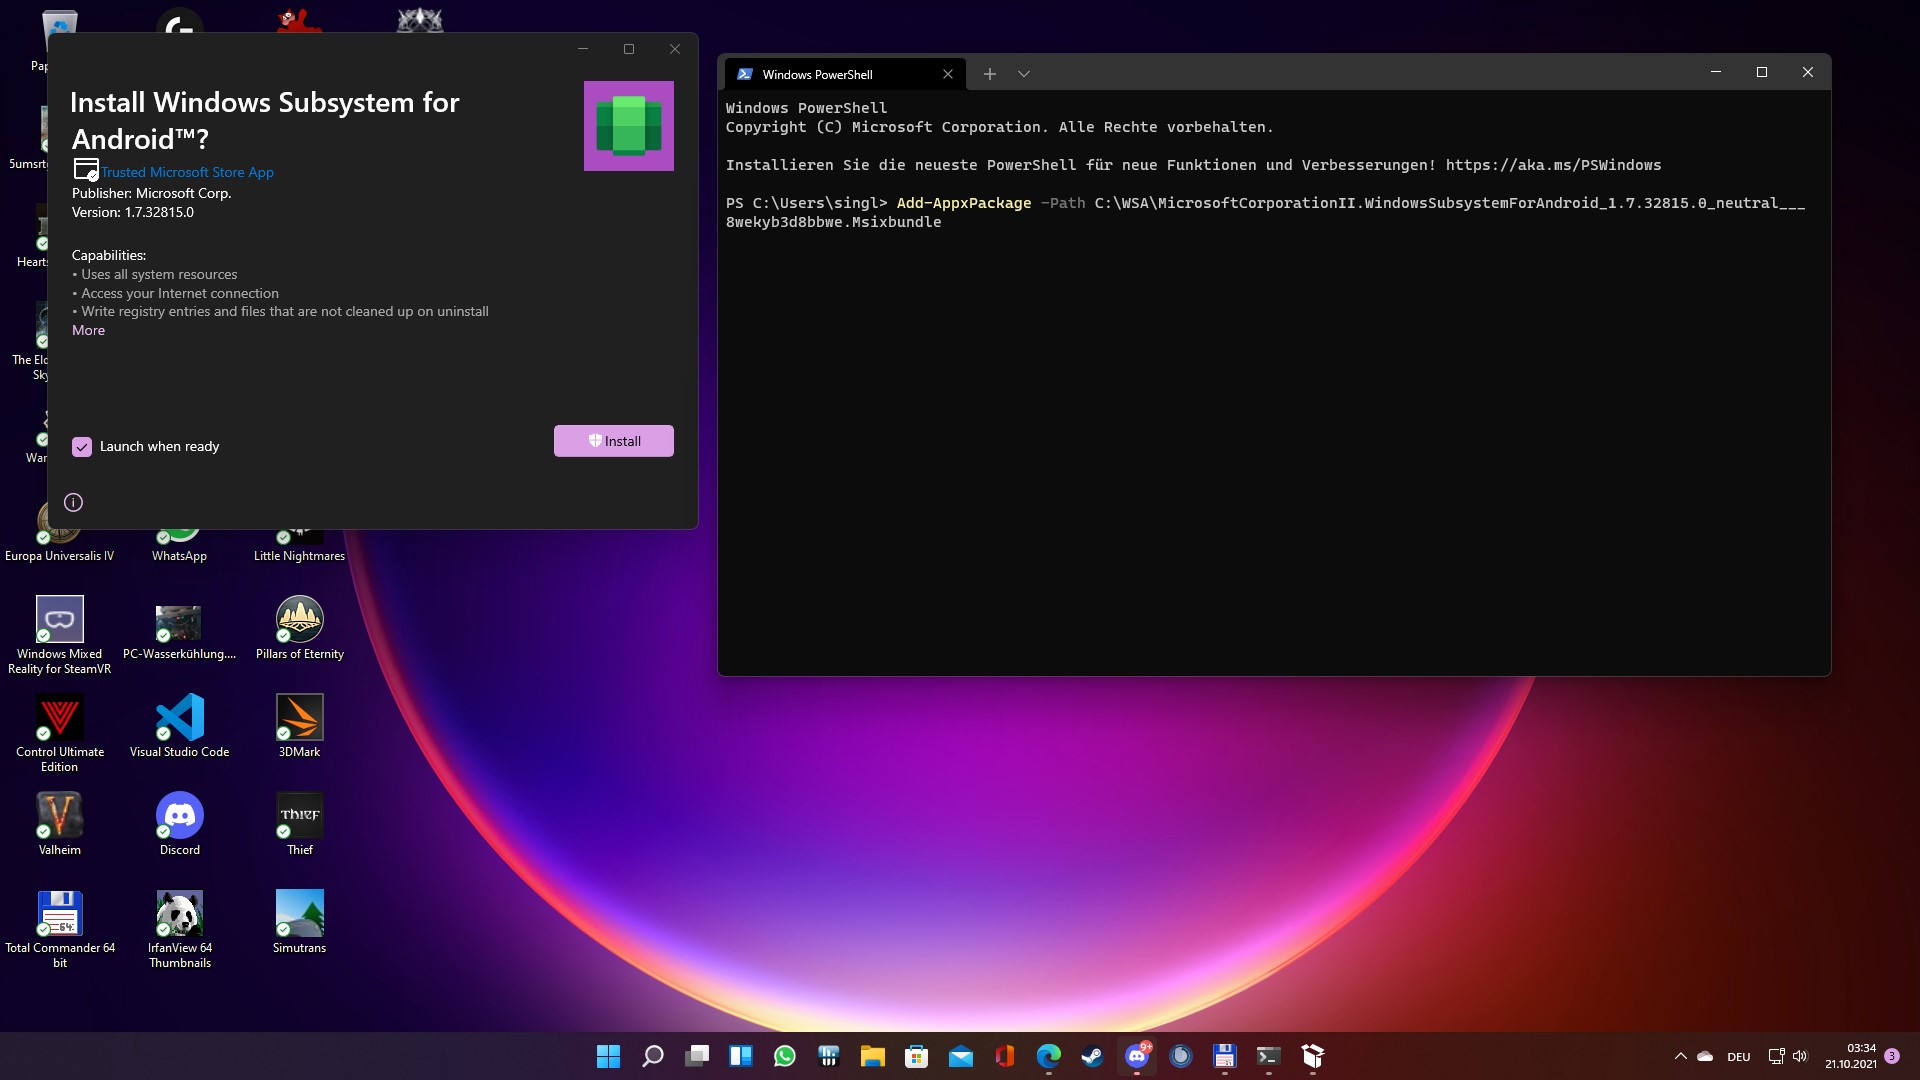Switch DEU keyboard language indicator
This screenshot has width=1920, height=1080.
tap(1739, 1057)
